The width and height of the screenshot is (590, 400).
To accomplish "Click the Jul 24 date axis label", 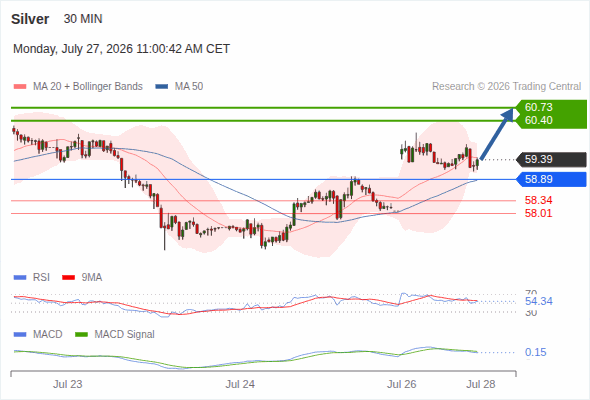I will click(x=240, y=385).
